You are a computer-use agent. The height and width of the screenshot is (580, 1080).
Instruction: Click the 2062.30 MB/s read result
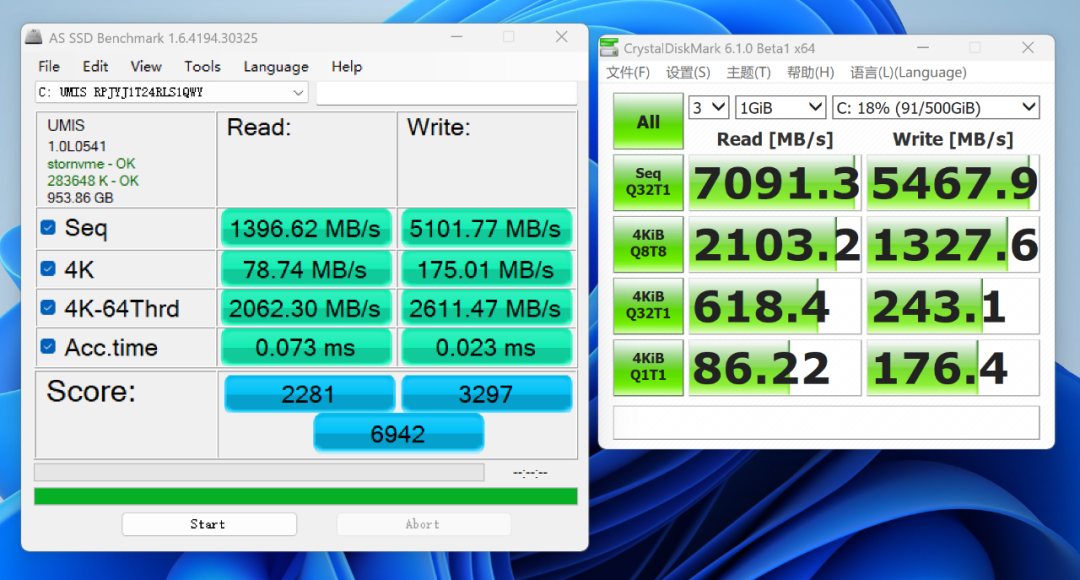coord(306,309)
